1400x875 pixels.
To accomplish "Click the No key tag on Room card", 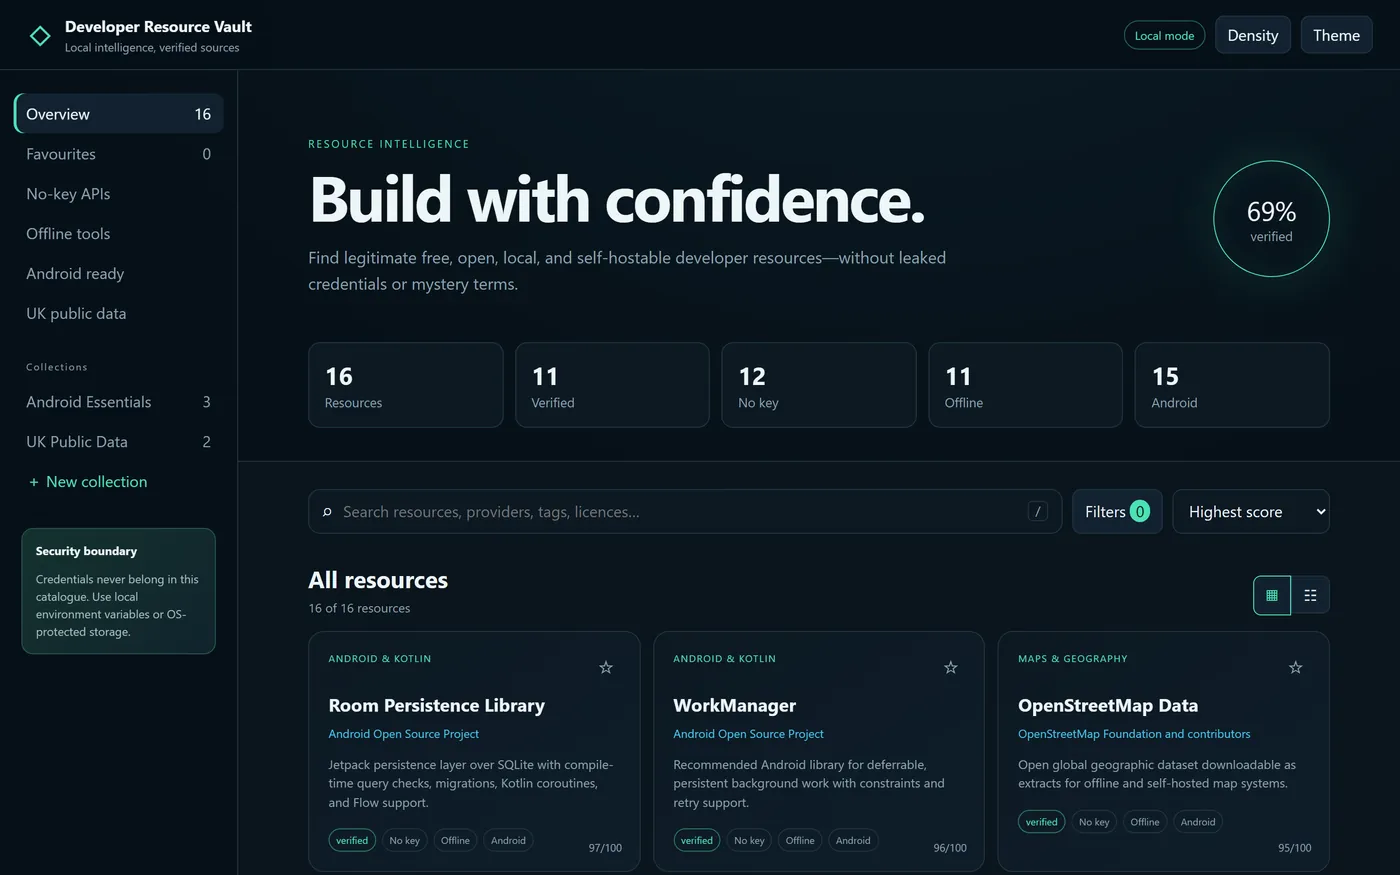I will [404, 841].
